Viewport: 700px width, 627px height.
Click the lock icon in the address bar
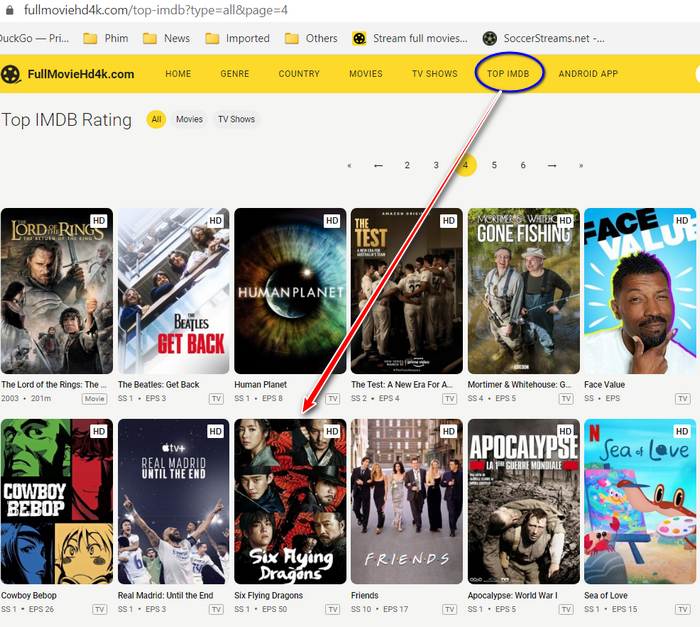coord(9,10)
